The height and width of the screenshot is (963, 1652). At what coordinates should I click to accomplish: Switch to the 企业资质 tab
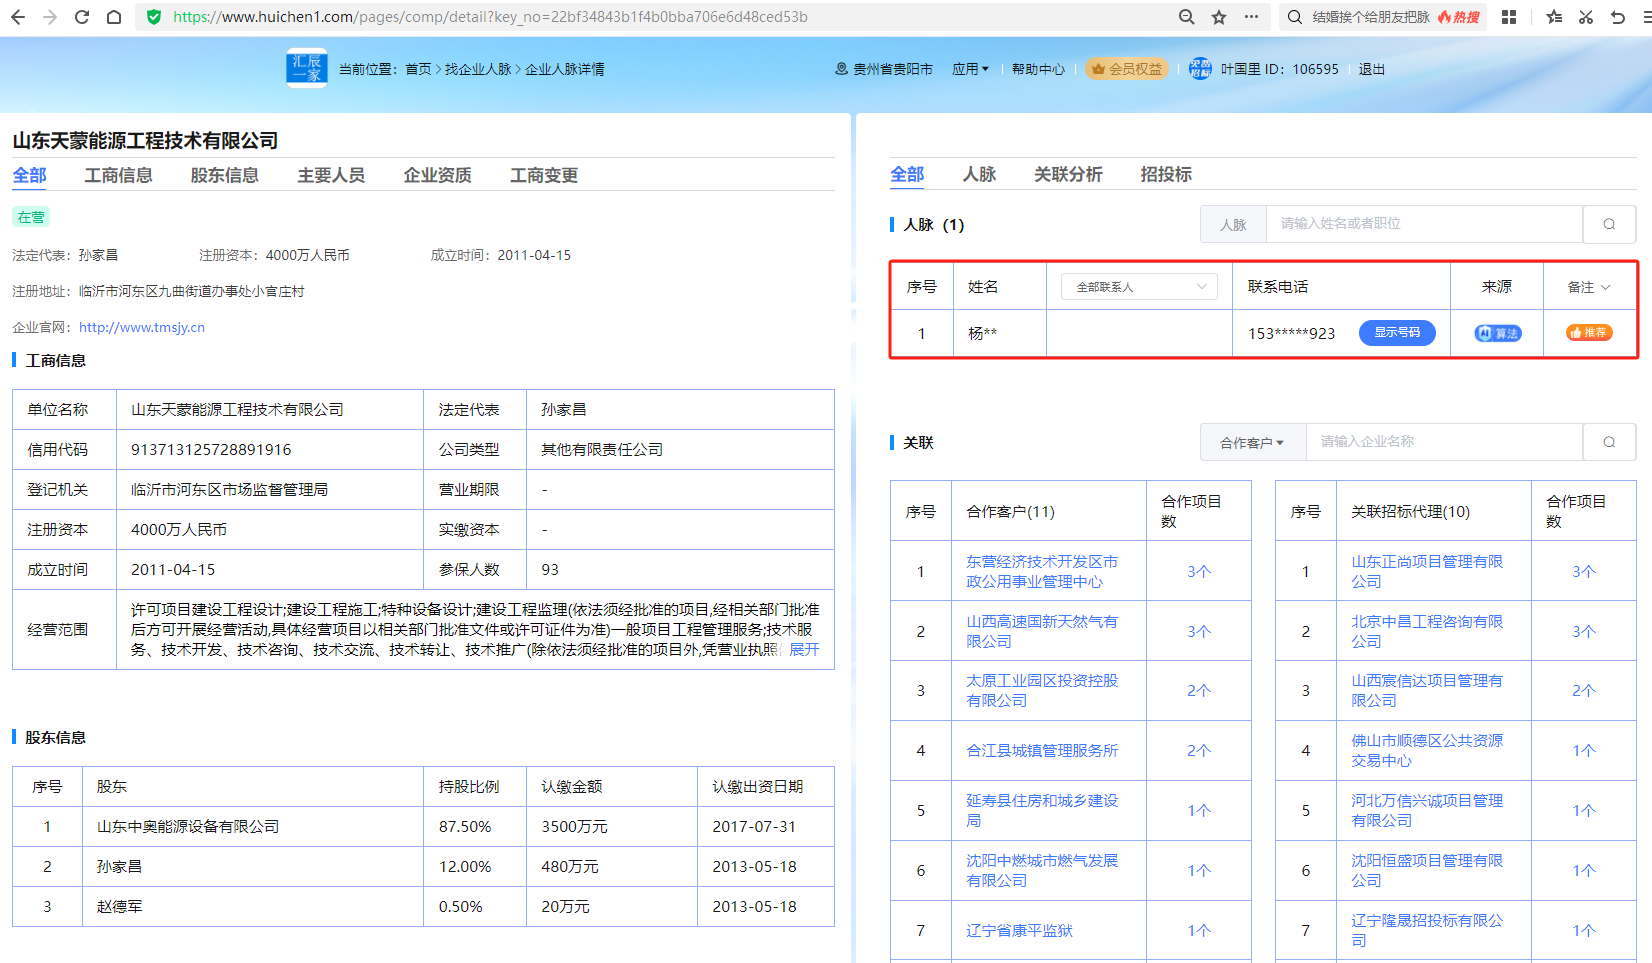(438, 175)
